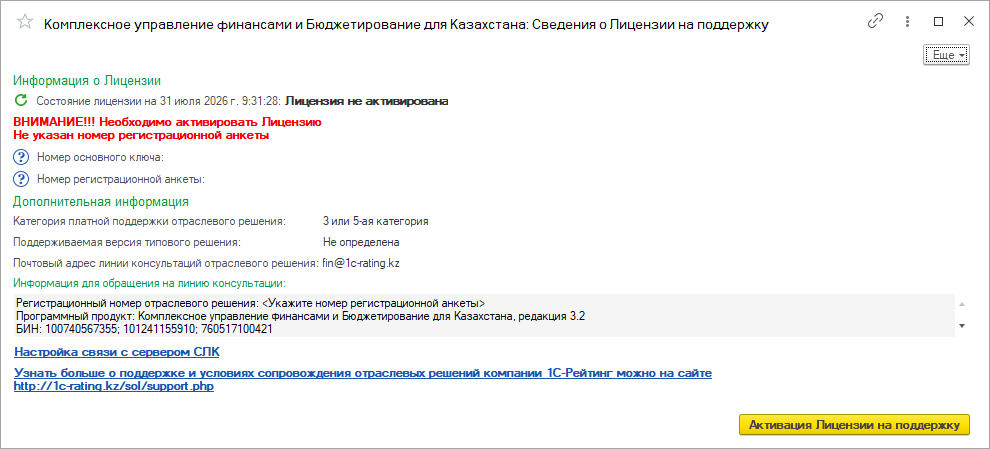Click inside the consultation info text box
The width and height of the screenshot is (990, 449).
(x=484, y=315)
